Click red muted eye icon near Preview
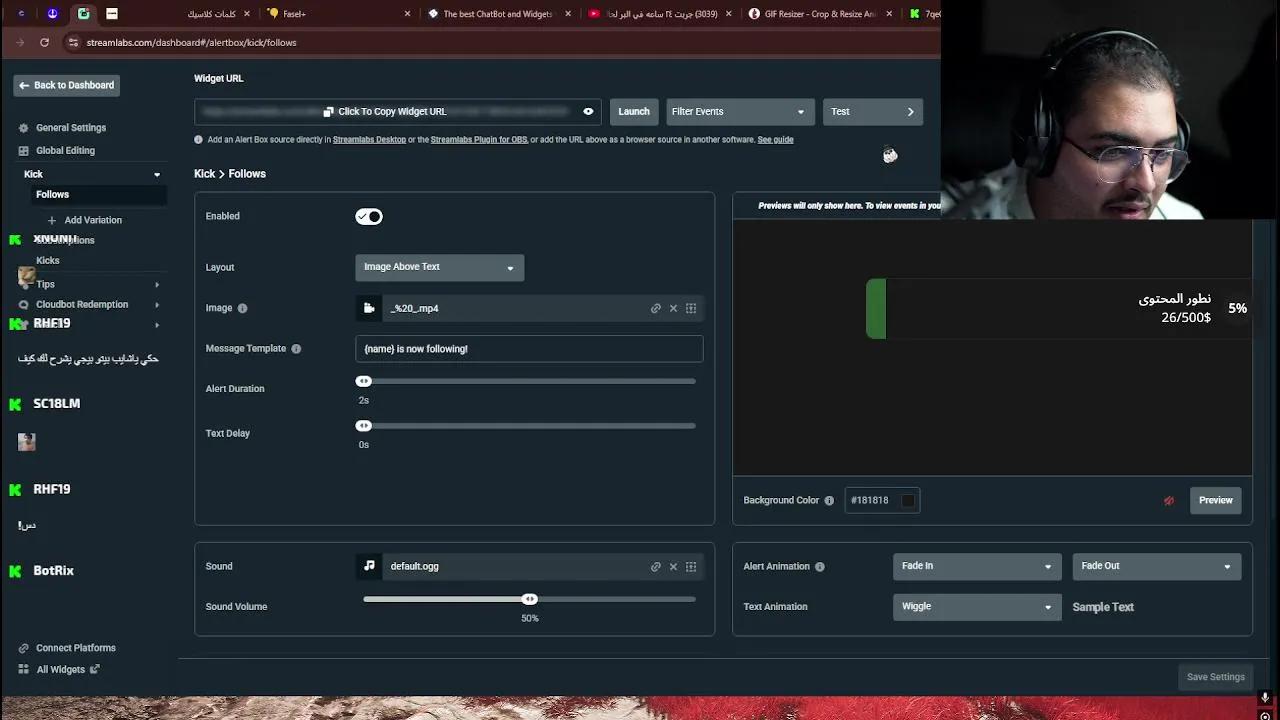Image resolution: width=1280 pixels, height=720 pixels. (x=1169, y=501)
